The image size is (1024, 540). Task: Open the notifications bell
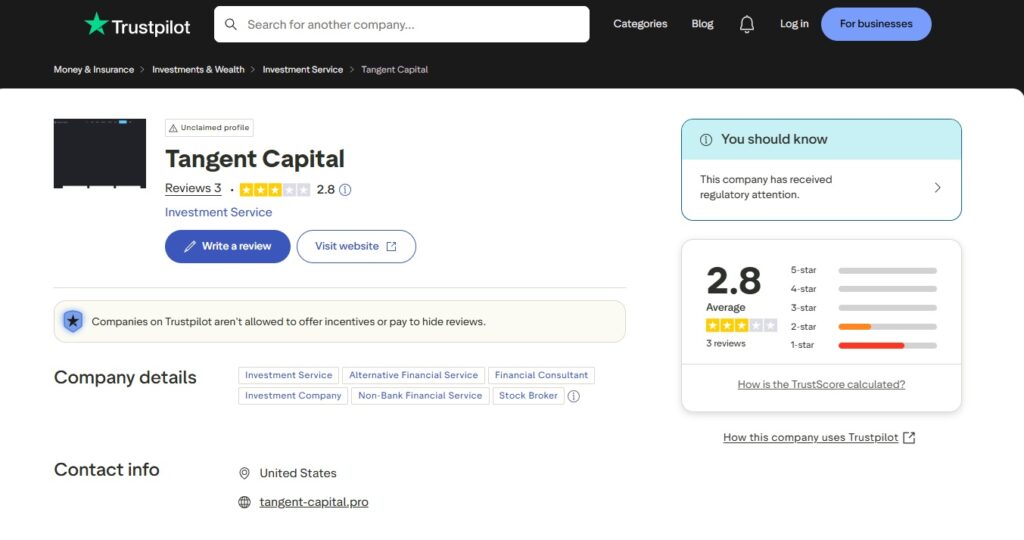point(746,24)
